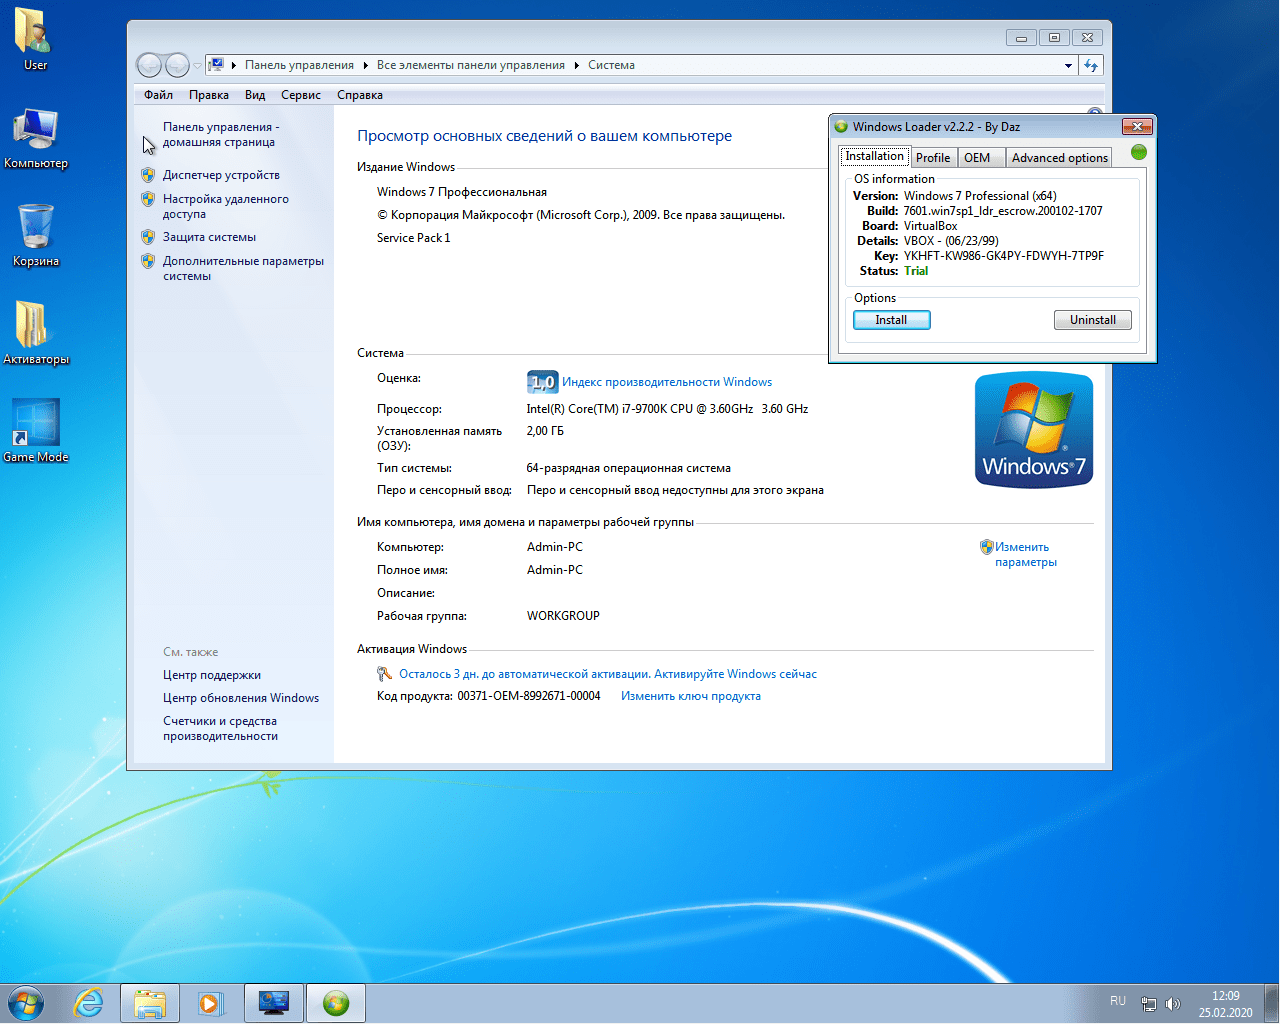Click the activate Windows now link
The image size is (1280, 1024).
(x=735, y=674)
